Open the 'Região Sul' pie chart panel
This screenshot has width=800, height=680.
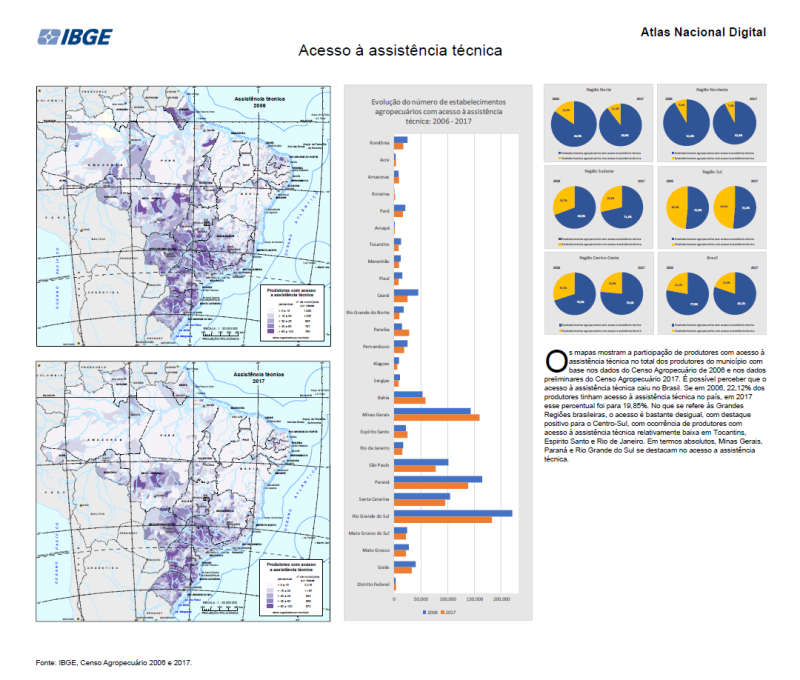[x=712, y=208]
